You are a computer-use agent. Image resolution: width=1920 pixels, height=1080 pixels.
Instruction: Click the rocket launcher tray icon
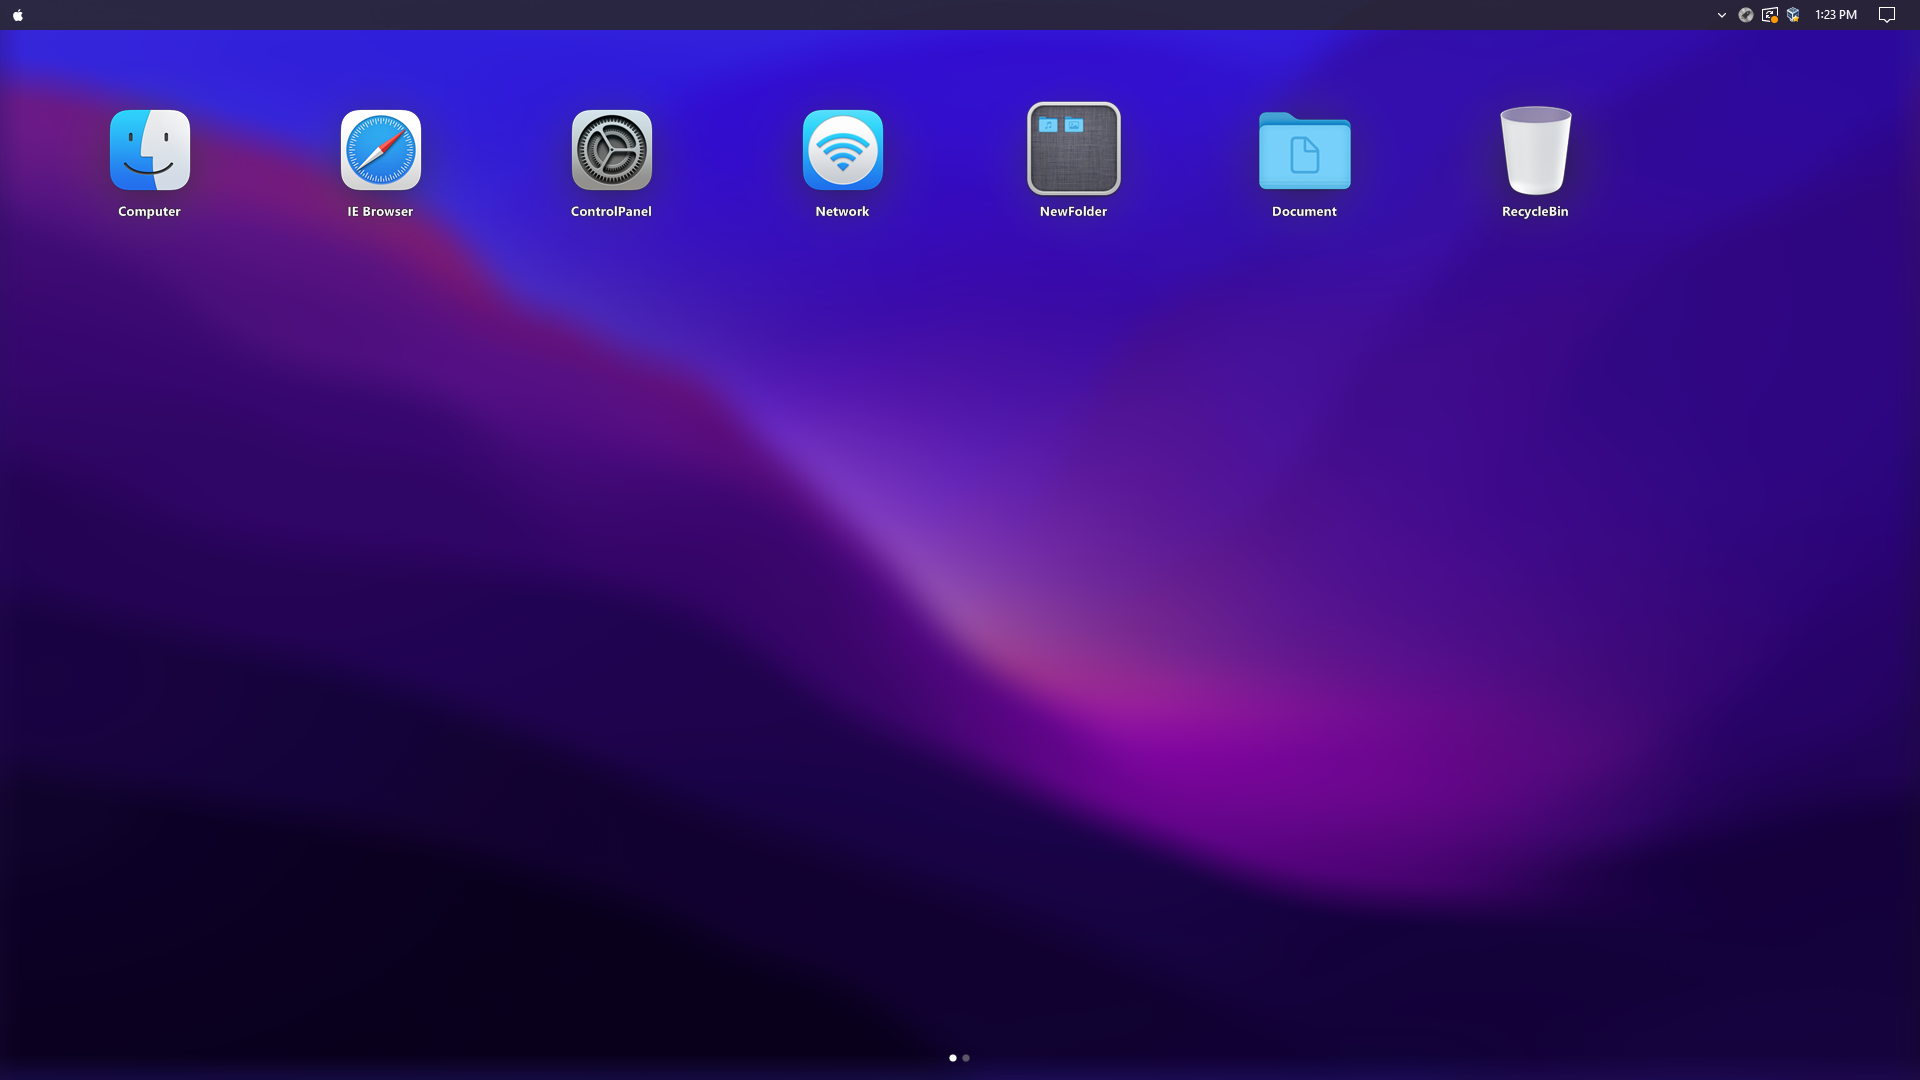(1746, 15)
